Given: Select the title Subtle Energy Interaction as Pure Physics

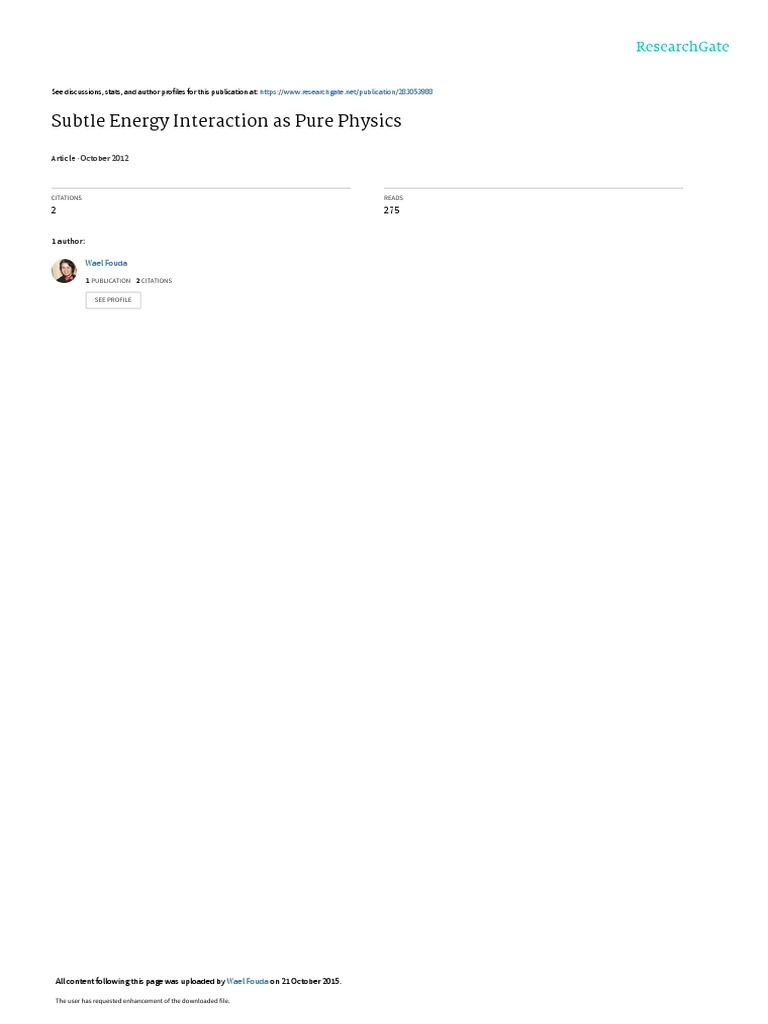Looking at the screenshot, I should (x=226, y=121).
